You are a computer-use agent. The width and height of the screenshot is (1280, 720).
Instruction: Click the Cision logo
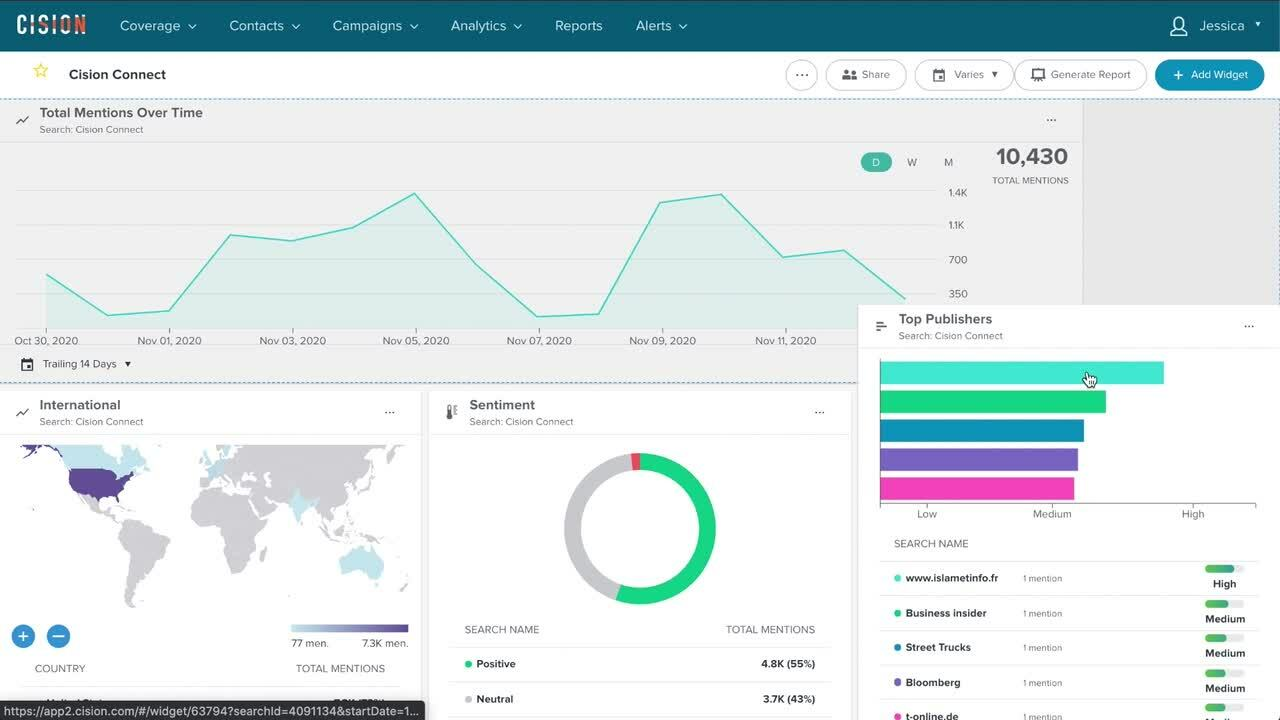(51, 25)
